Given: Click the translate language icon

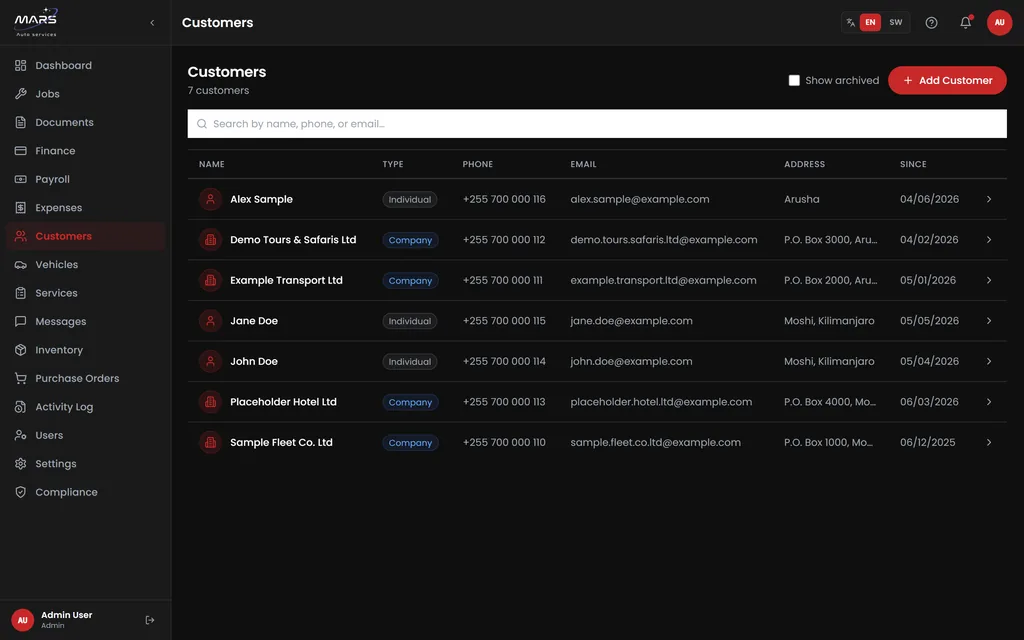Looking at the screenshot, I should point(850,22).
